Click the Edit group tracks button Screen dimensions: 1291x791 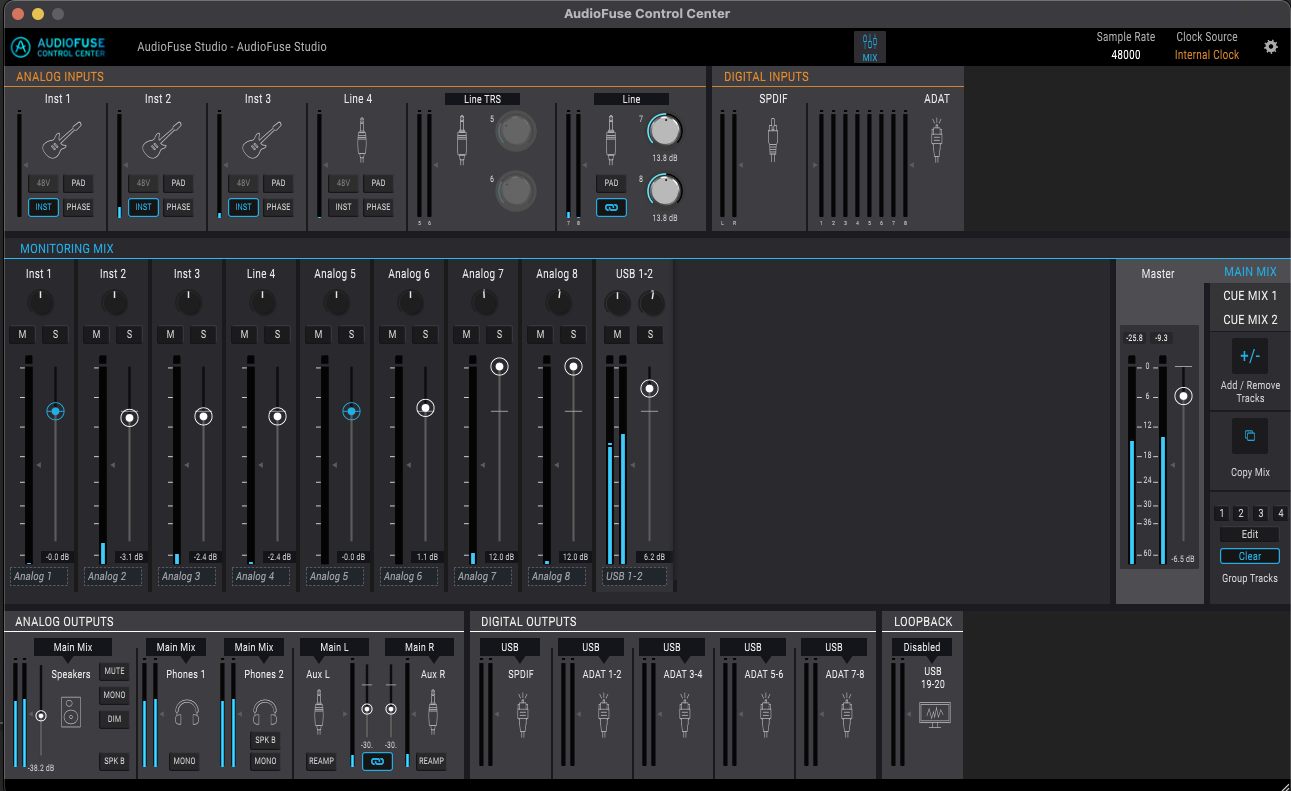1249,534
